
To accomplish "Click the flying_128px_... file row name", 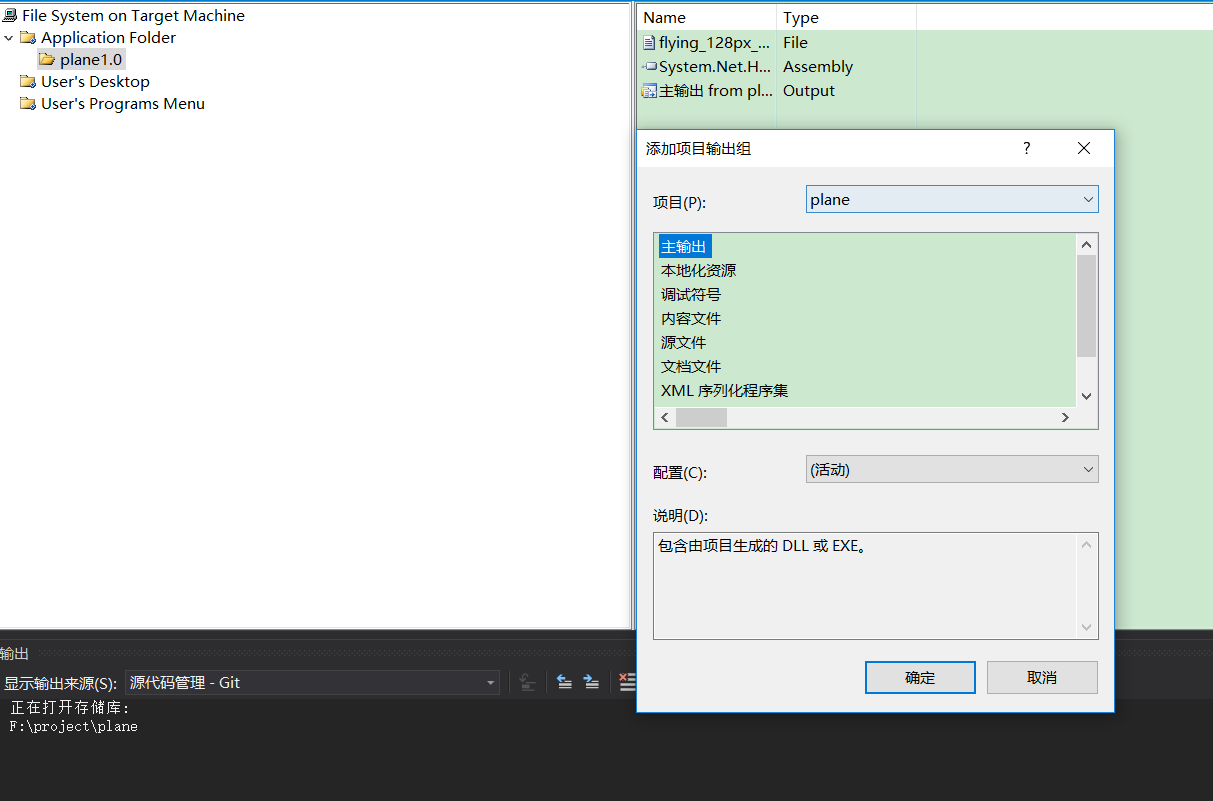I will pos(714,43).
